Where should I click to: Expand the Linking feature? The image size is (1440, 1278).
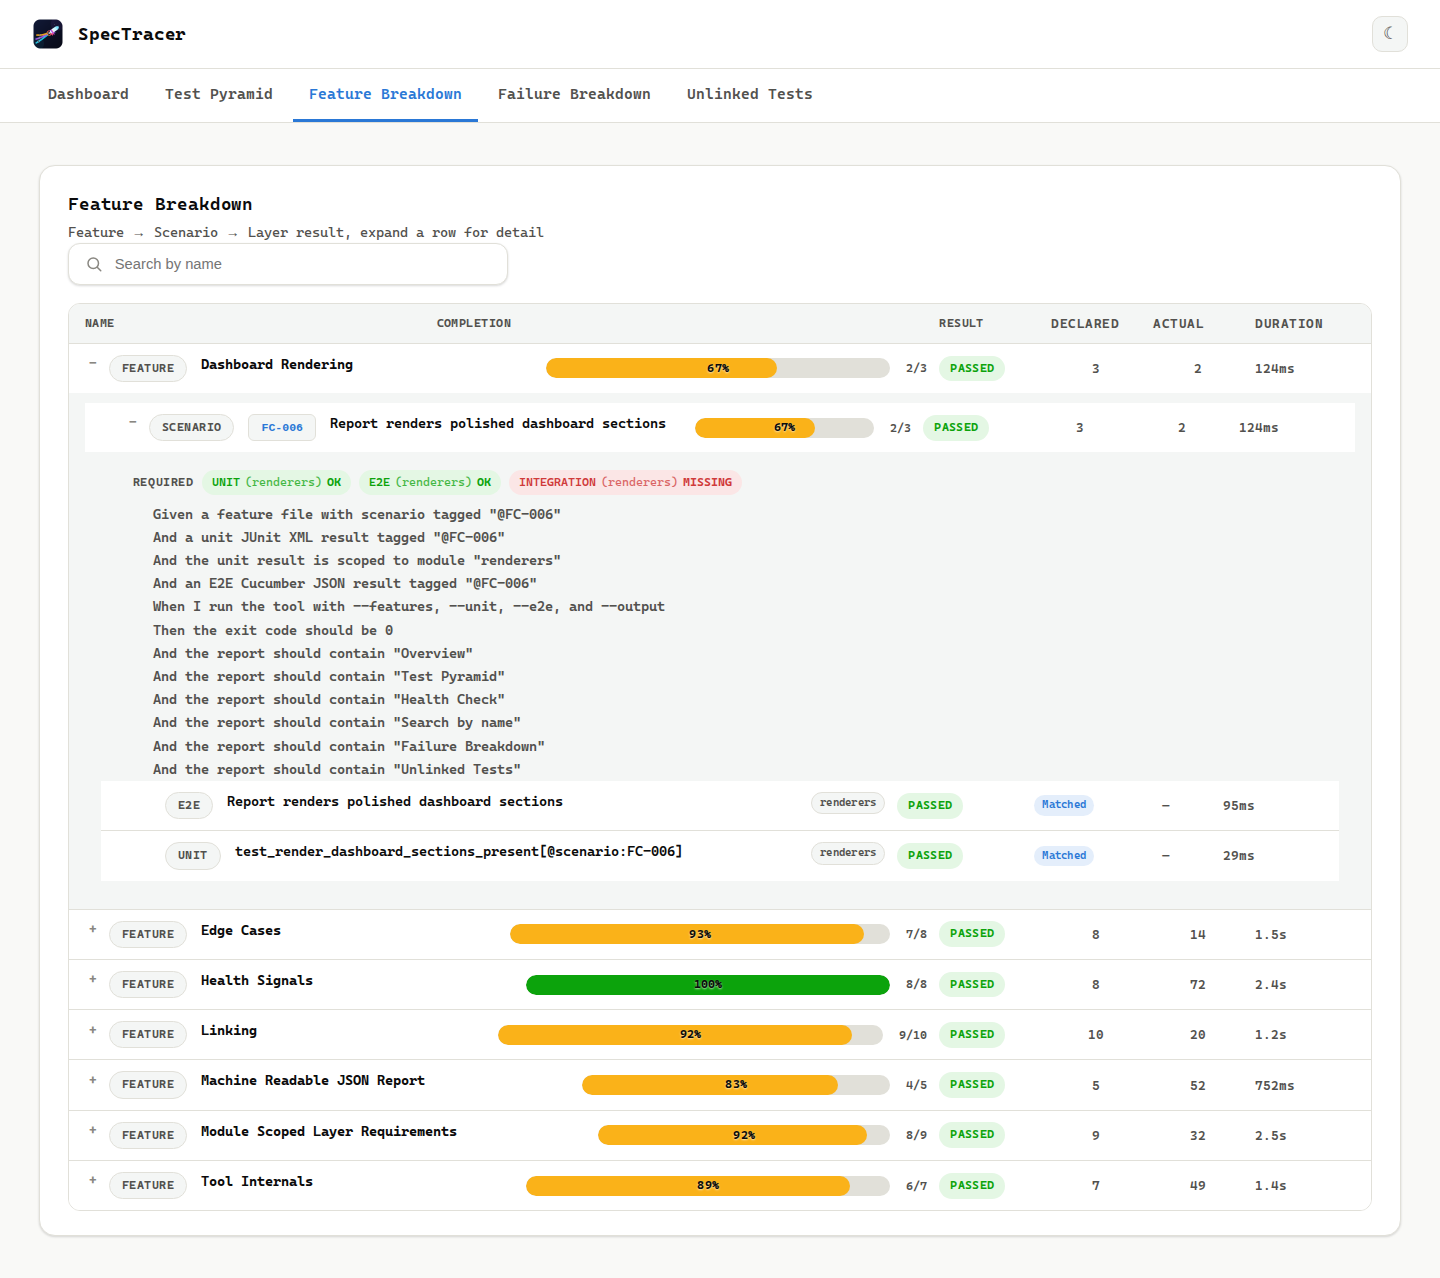click(x=93, y=1030)
